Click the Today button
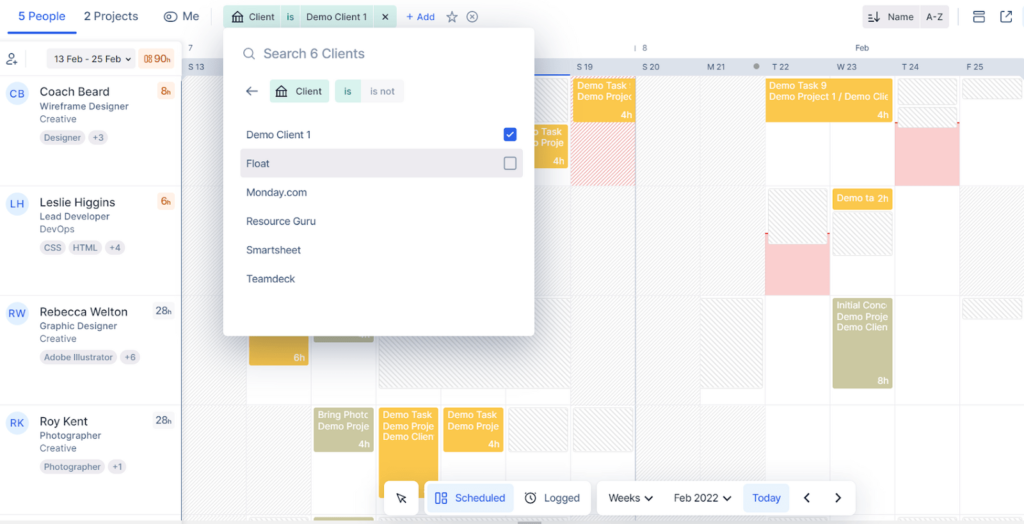 pos(766,498)
